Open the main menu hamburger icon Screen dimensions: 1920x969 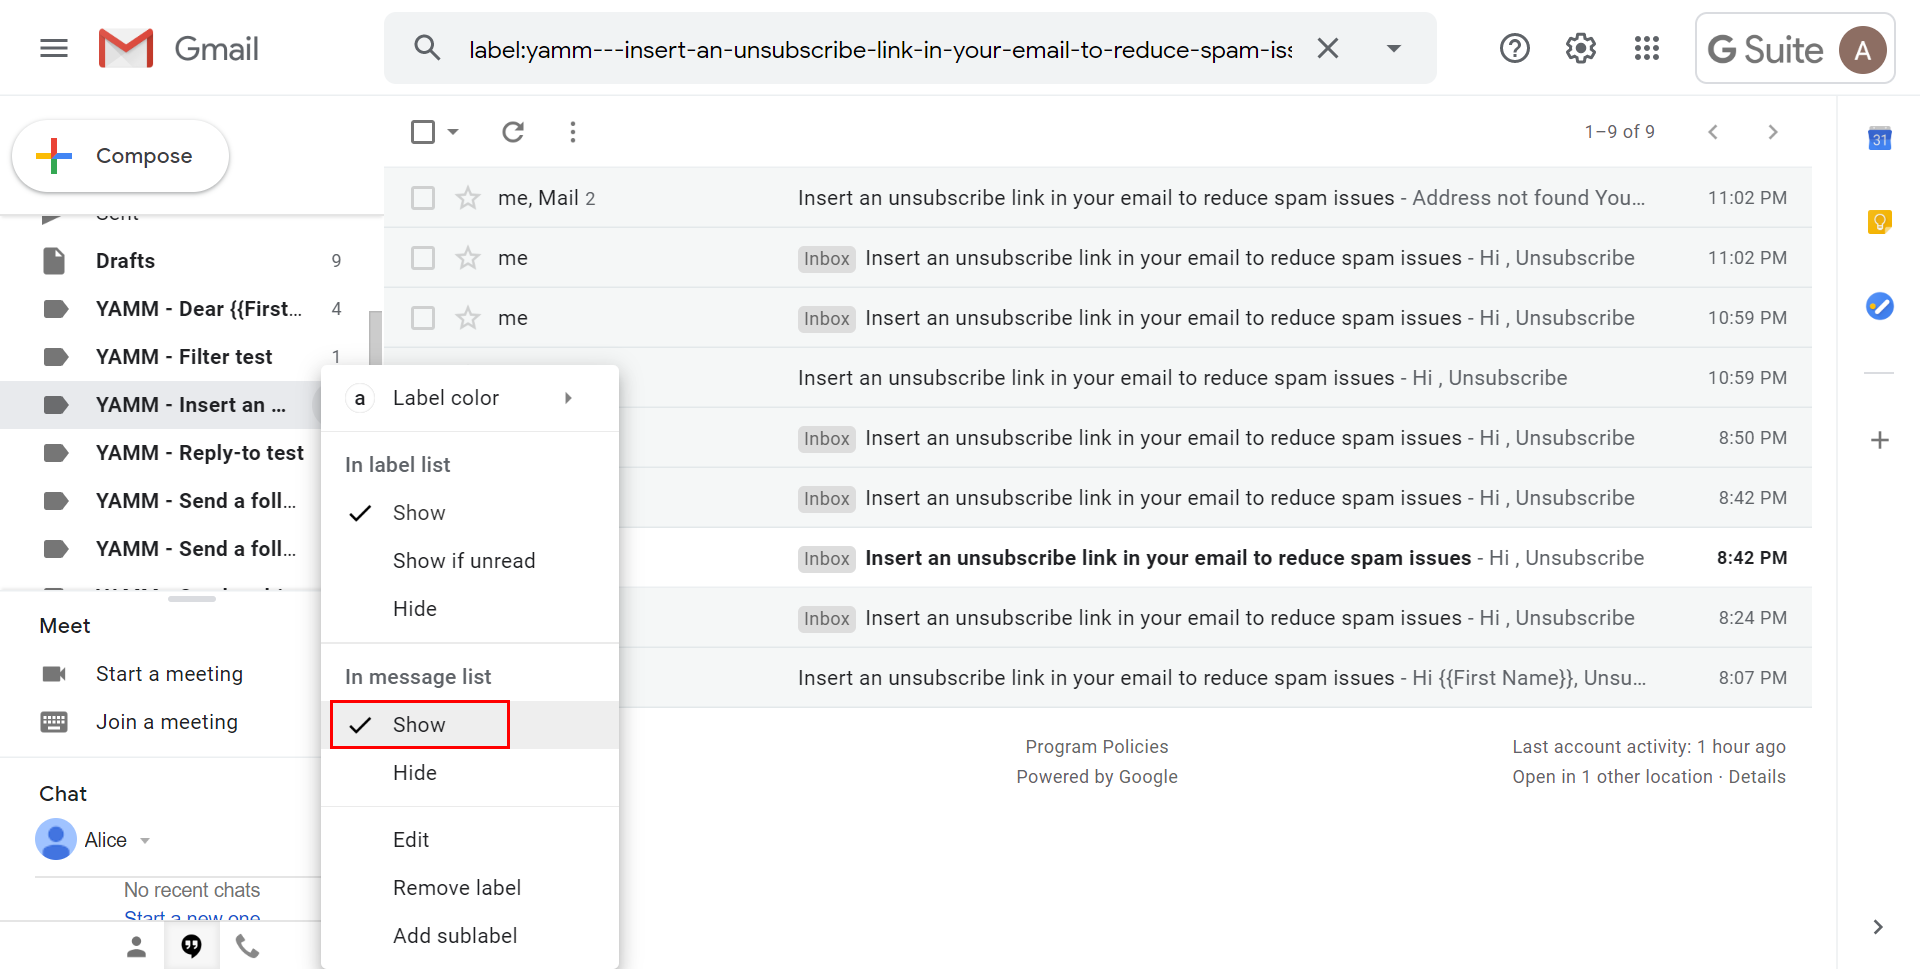point(54,48)
